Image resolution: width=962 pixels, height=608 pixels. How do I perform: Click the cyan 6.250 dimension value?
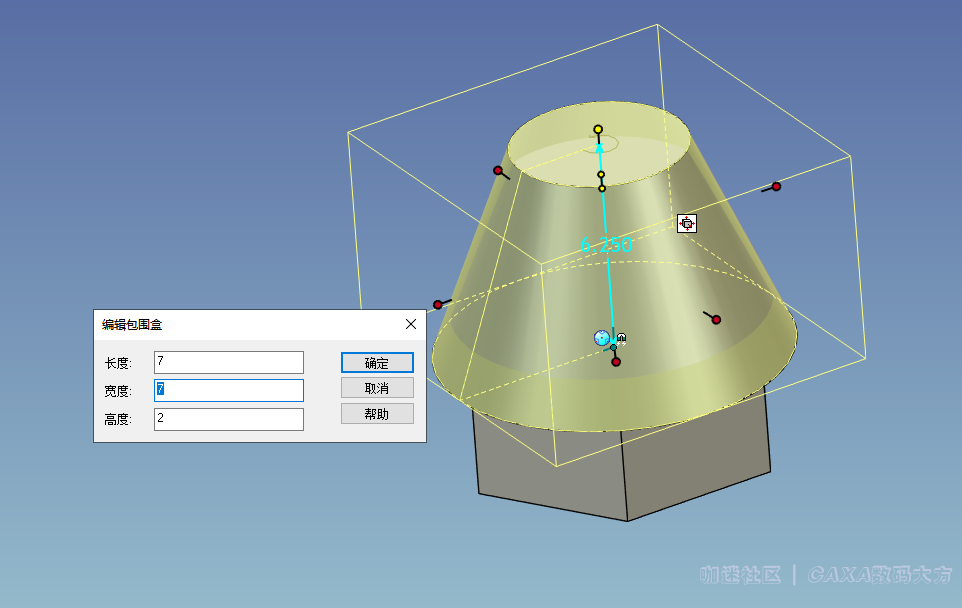(x=606, y=245)
